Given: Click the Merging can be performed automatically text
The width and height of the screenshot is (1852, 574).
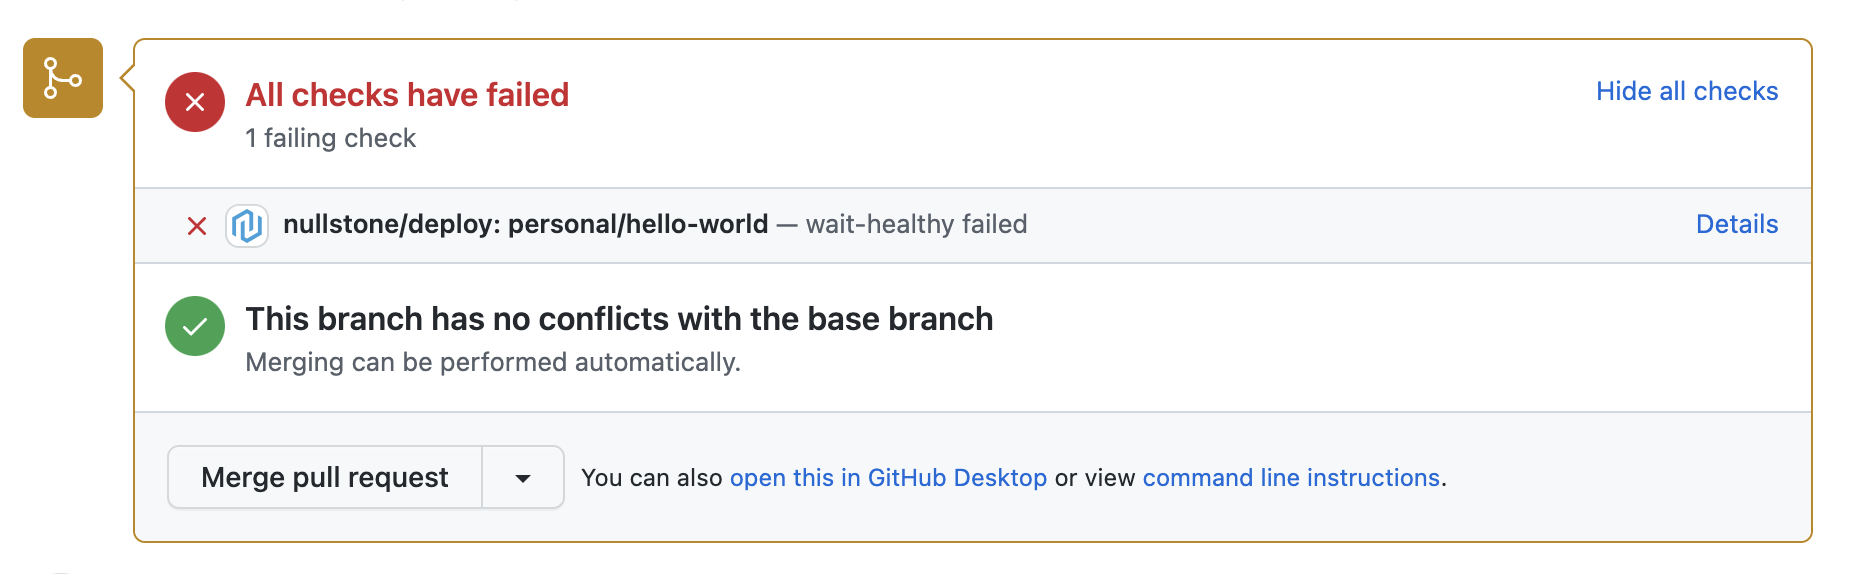Looking at the screenshot, I should click(493, 362).
